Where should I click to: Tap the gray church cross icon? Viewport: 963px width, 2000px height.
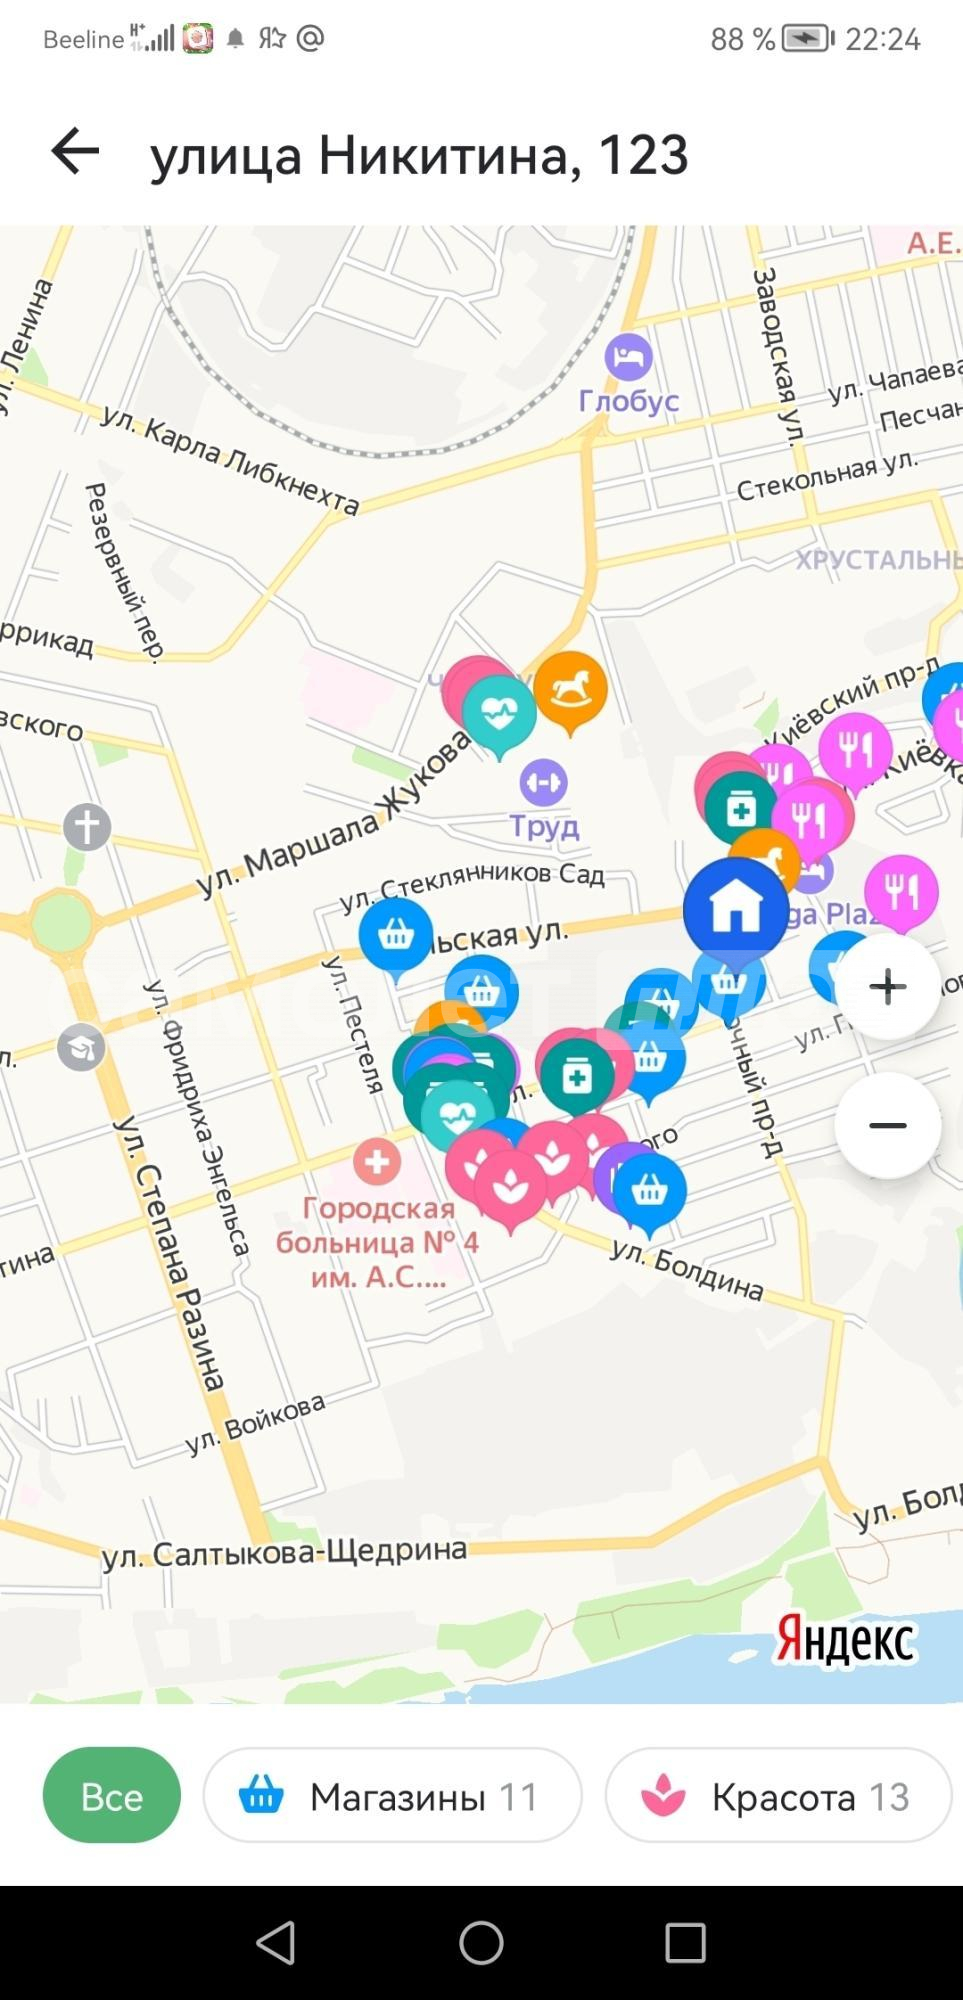(87, 827)
